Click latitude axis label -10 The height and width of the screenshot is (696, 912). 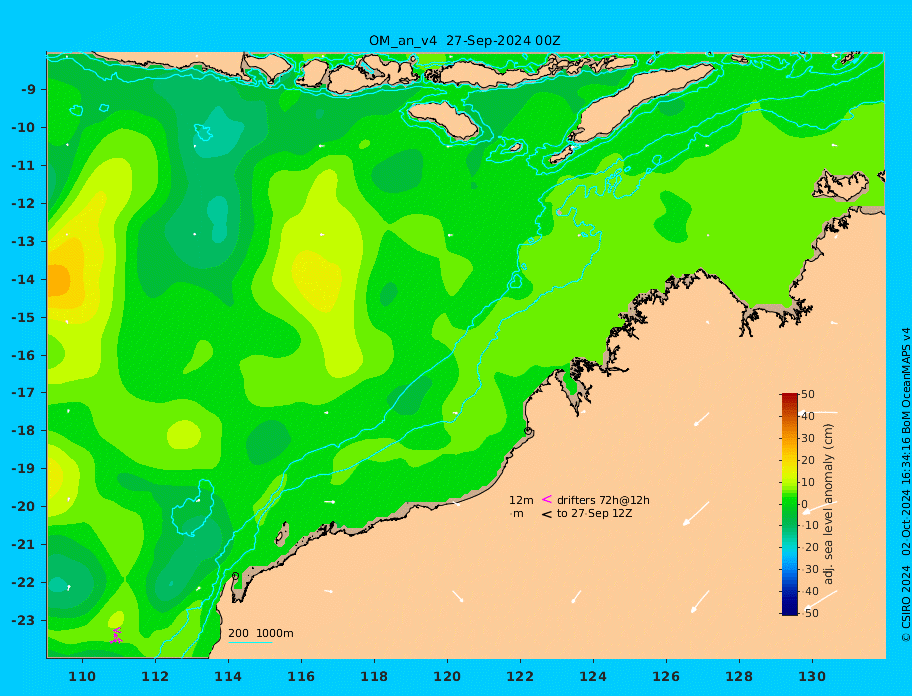tap(23, 127)
